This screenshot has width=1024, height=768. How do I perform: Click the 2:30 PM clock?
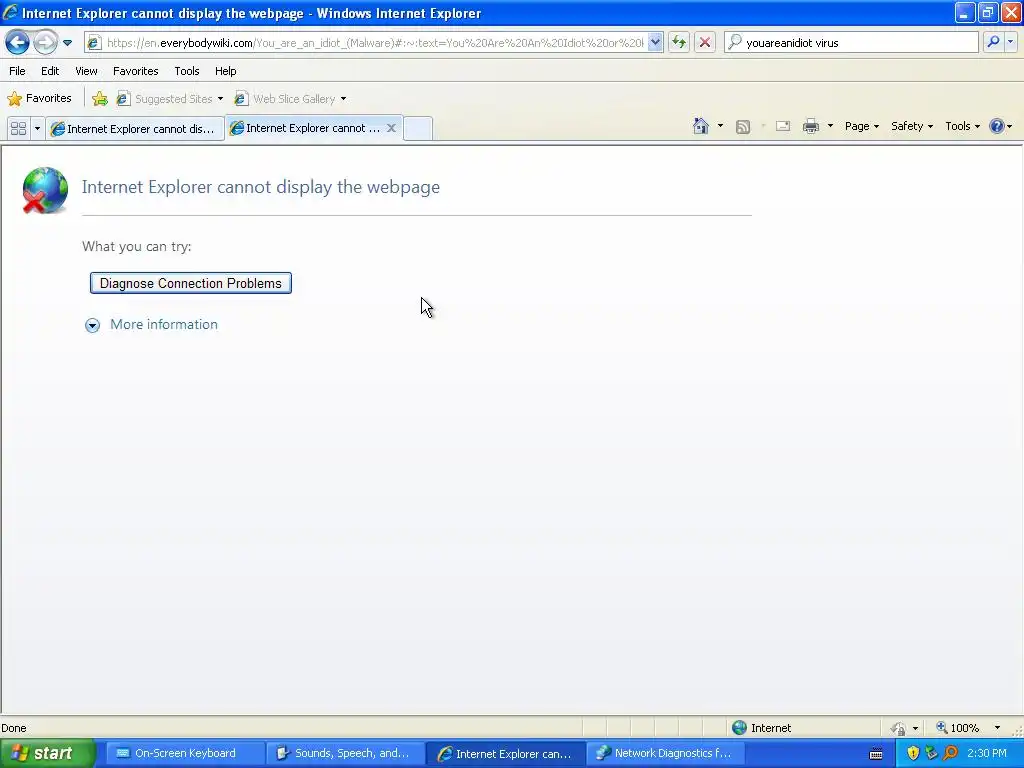[x=987, y=753]
